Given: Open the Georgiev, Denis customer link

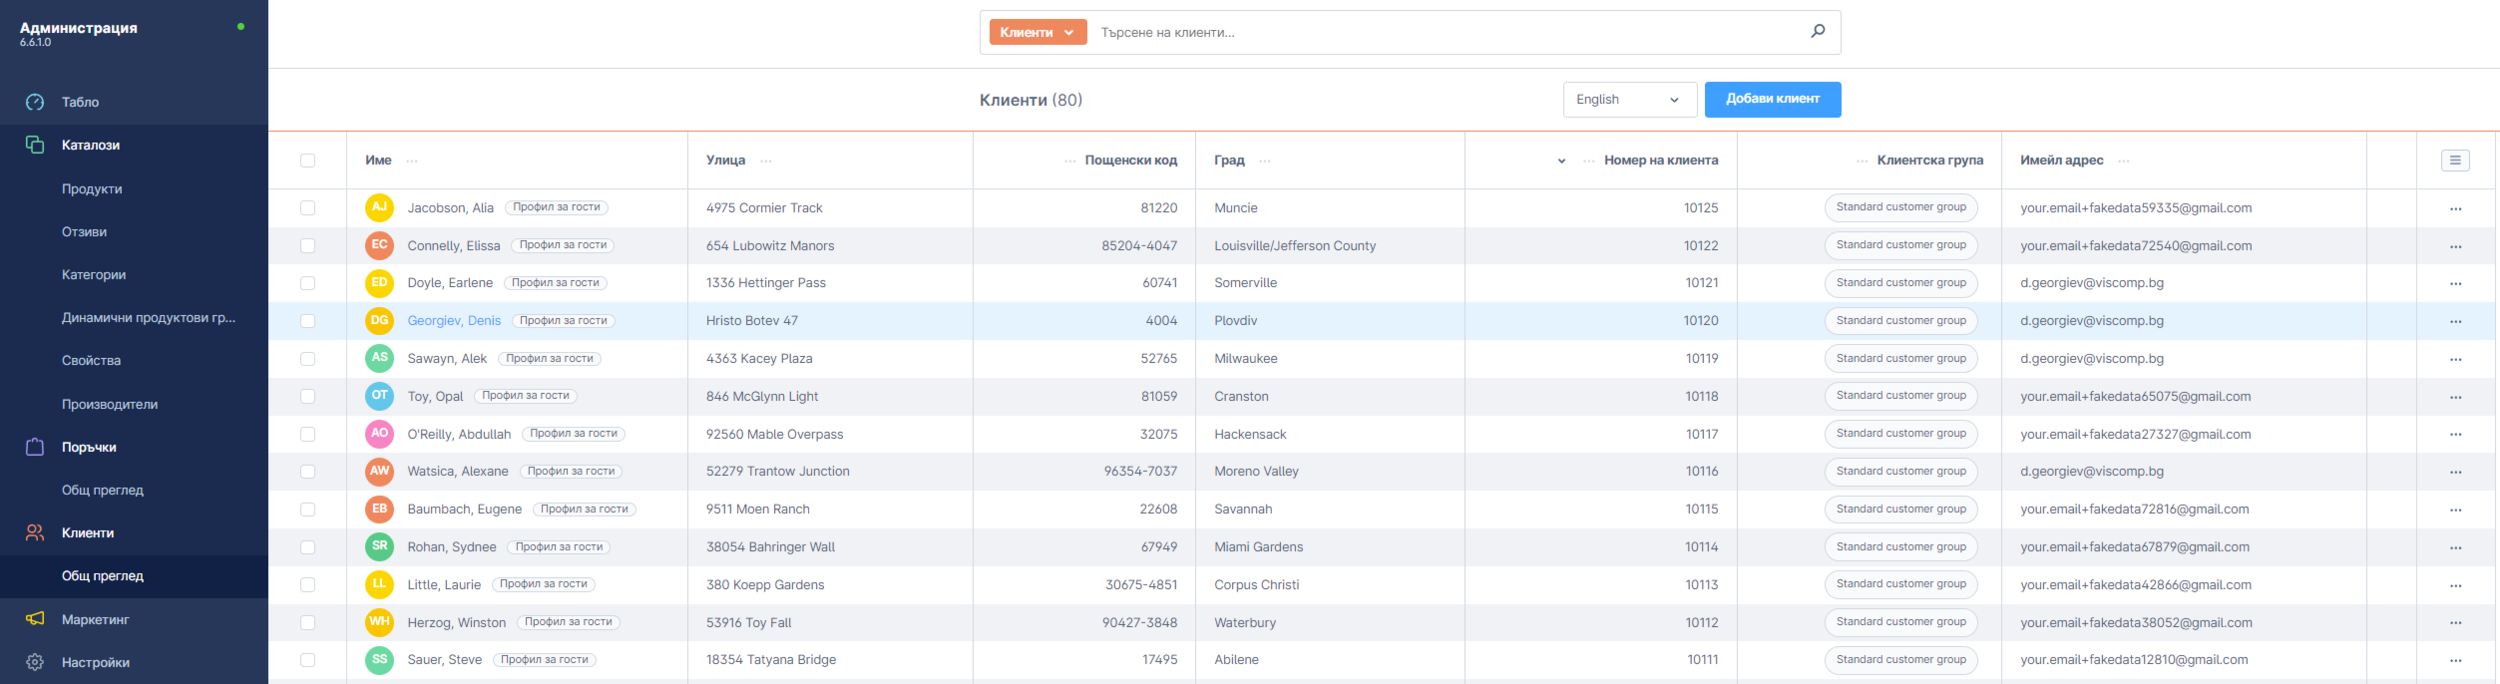Looking at the screenshot, I should tap(454, 321).
